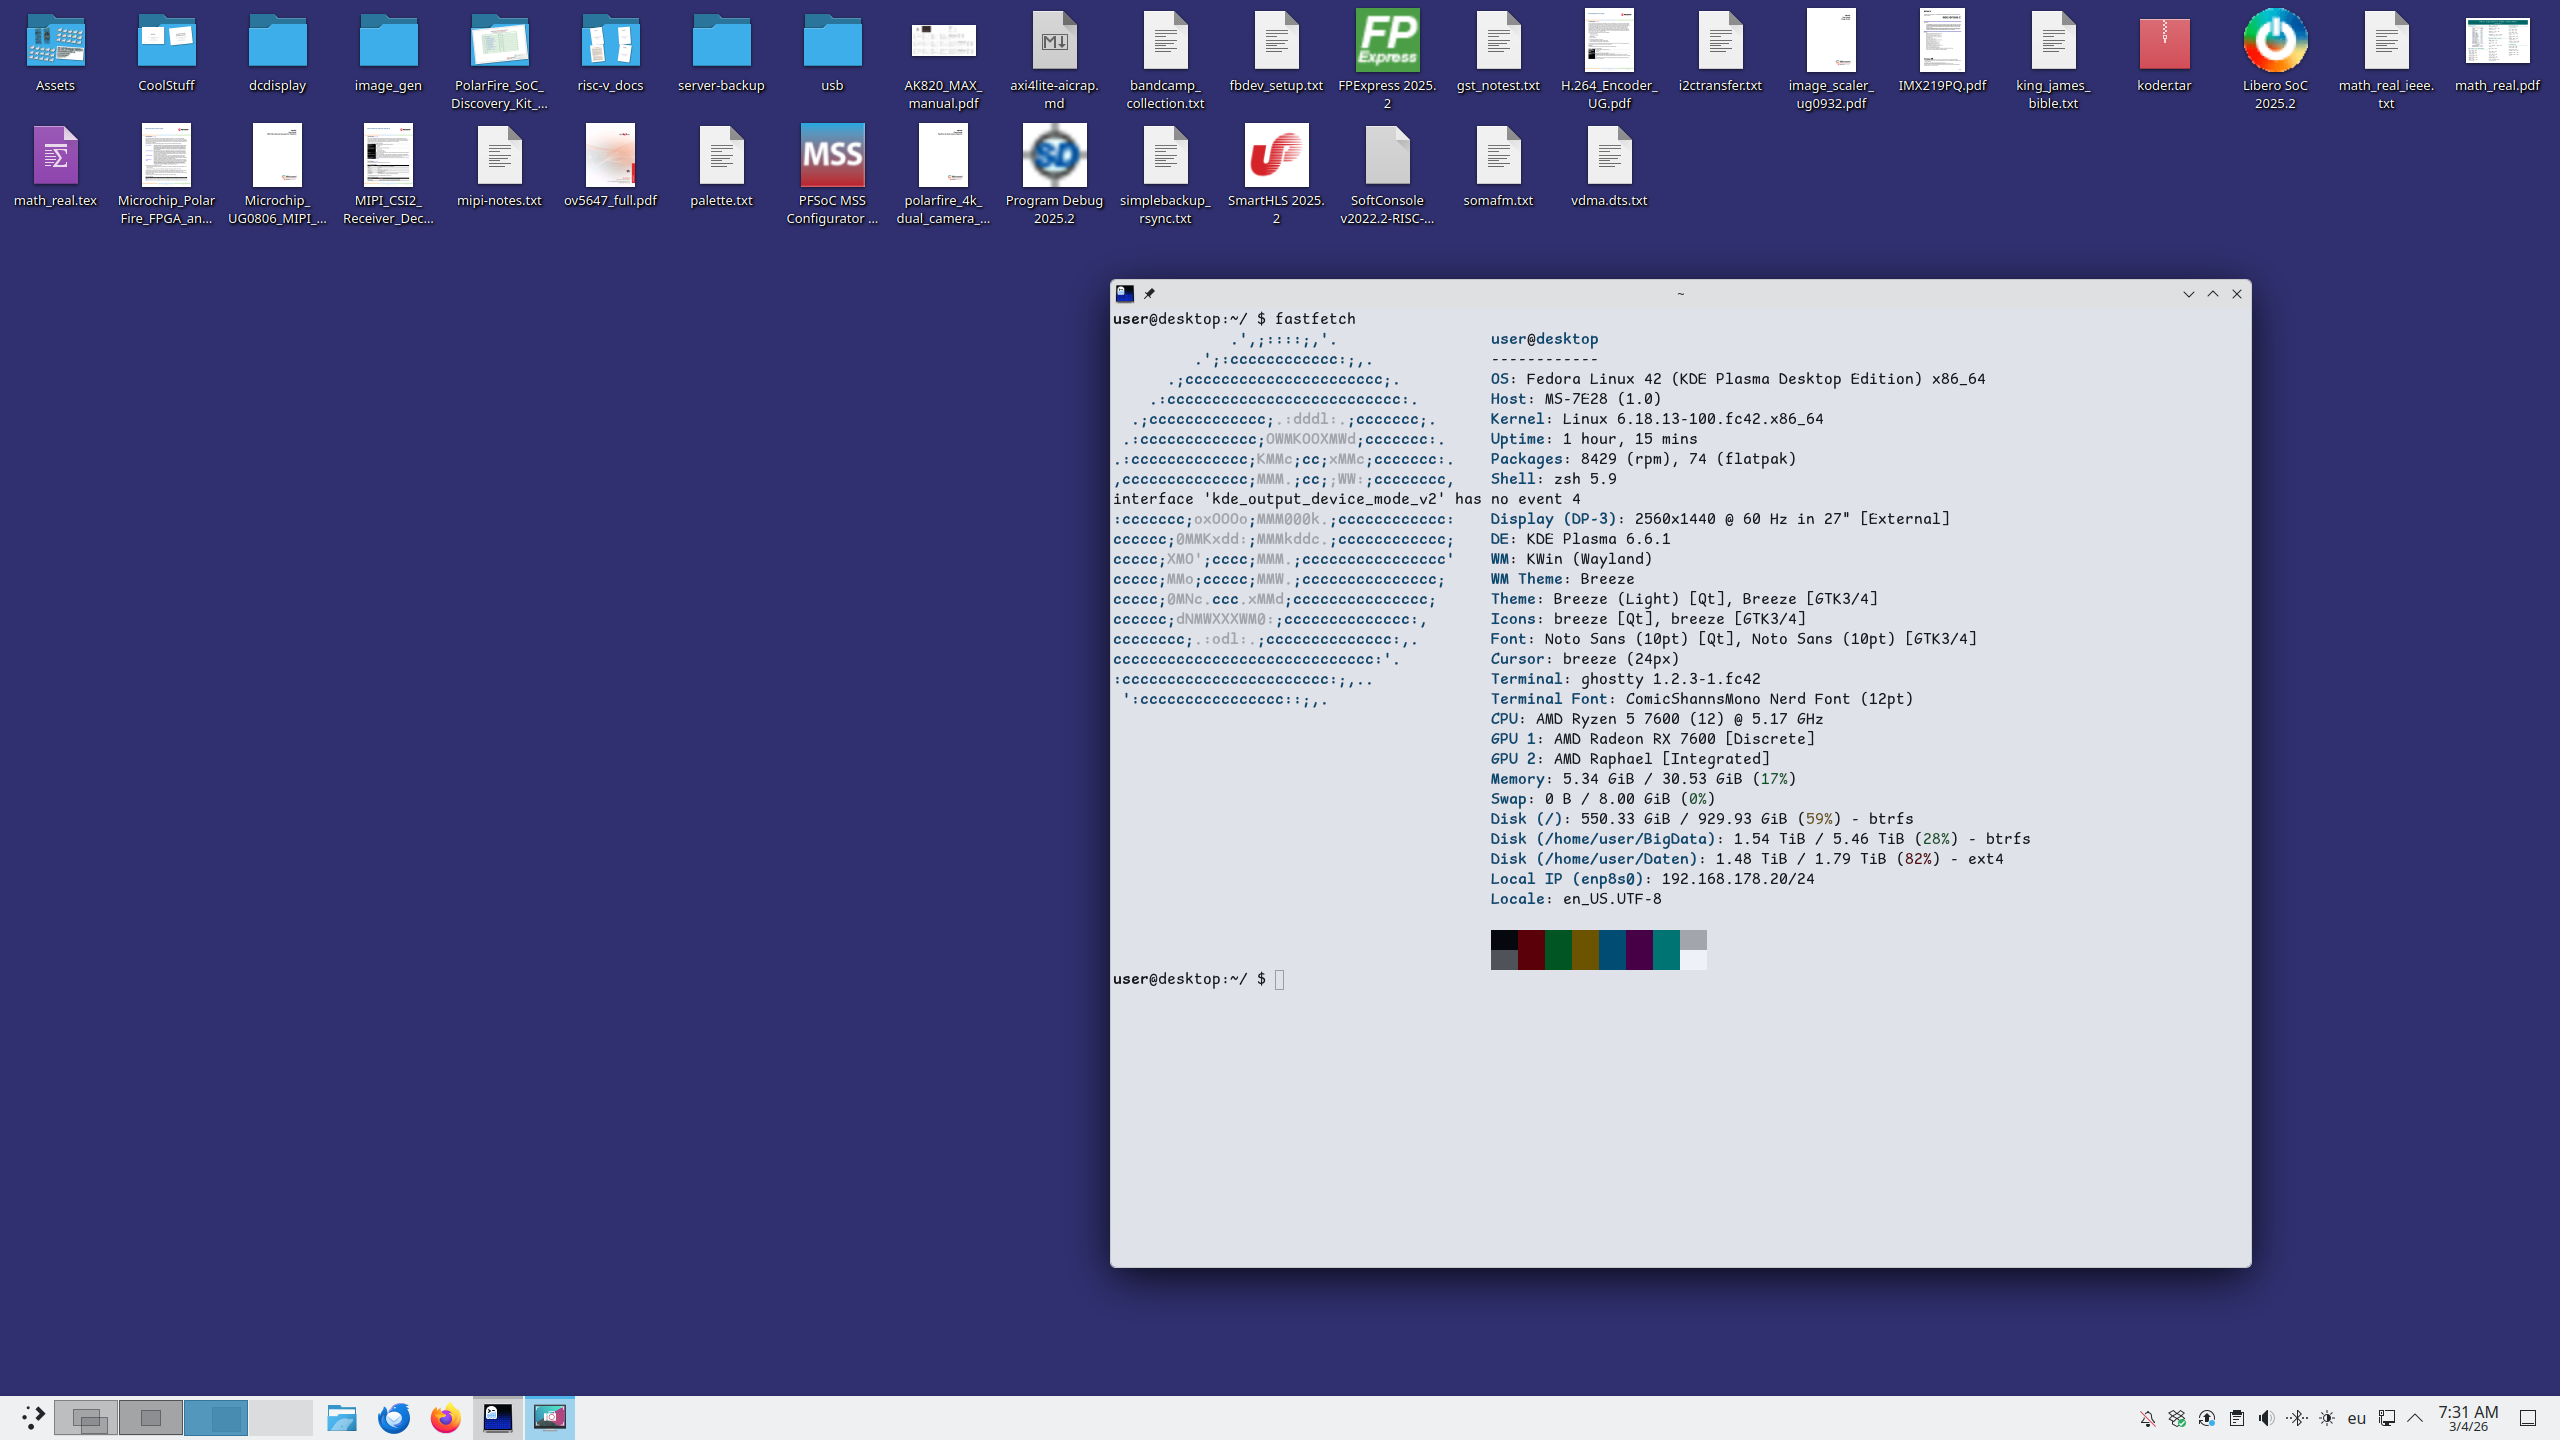This screenshot has height=1440, width=2560.
Task: Open the Dolphin file manager
Action: (x=342, y=1417)
